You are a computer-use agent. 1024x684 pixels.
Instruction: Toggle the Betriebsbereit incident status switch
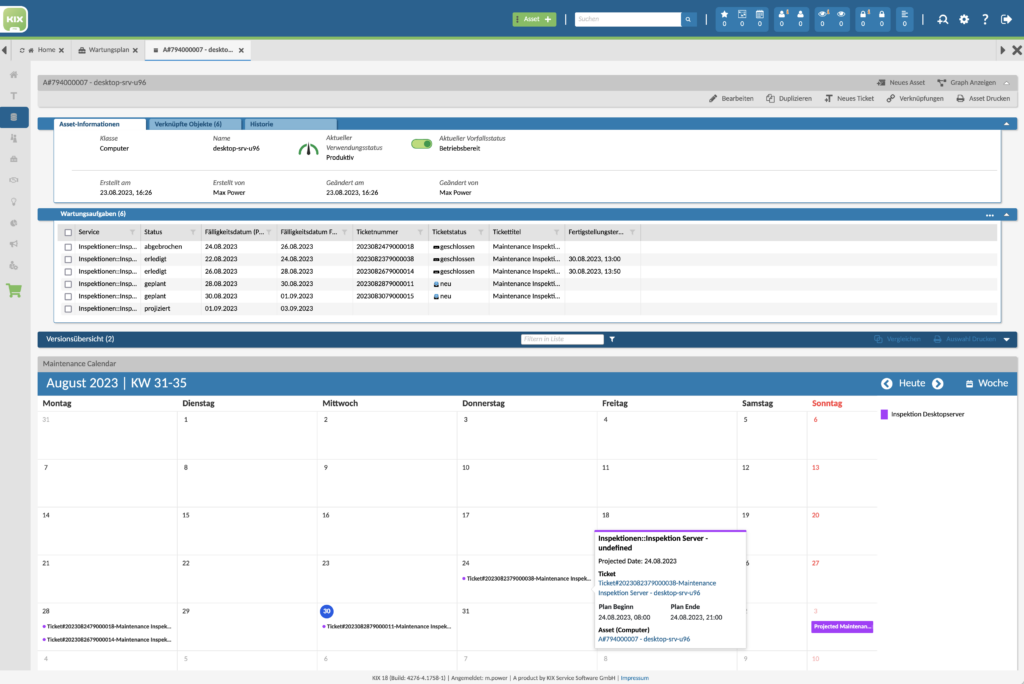pyautogui.click(x=421, y=144)
